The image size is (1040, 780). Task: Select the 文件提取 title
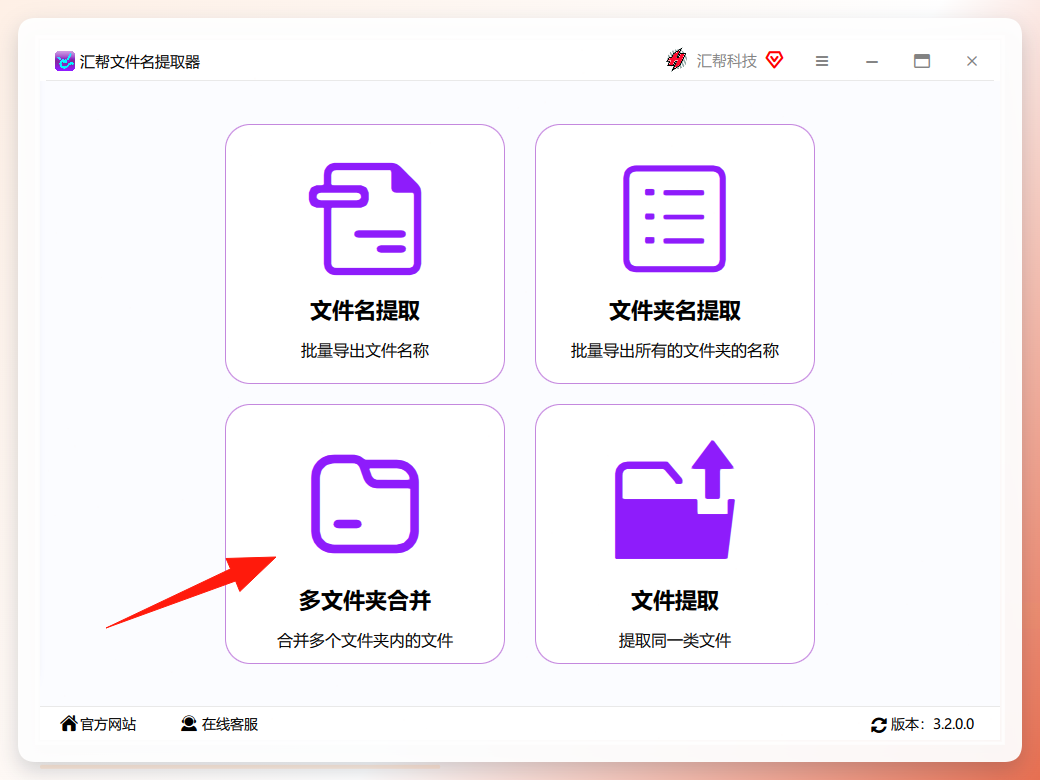coord(675,600)
